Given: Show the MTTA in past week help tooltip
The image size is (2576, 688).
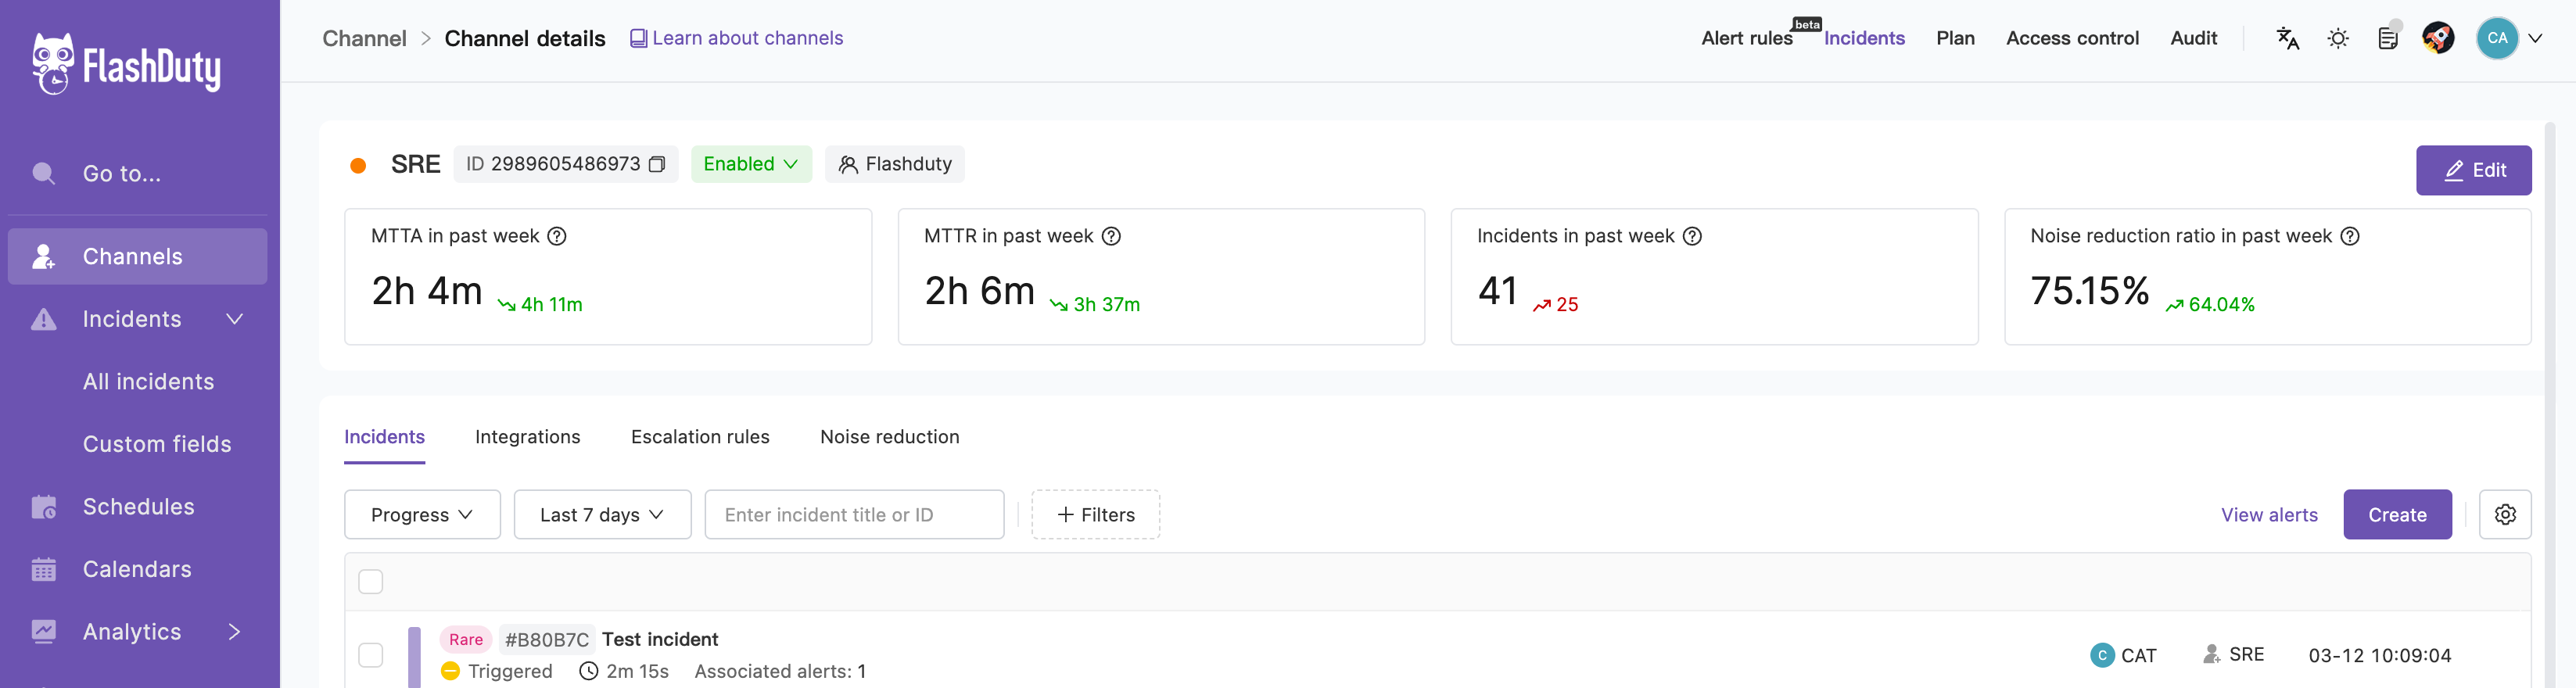Looking at the screenshot, I should coord(557,236).
